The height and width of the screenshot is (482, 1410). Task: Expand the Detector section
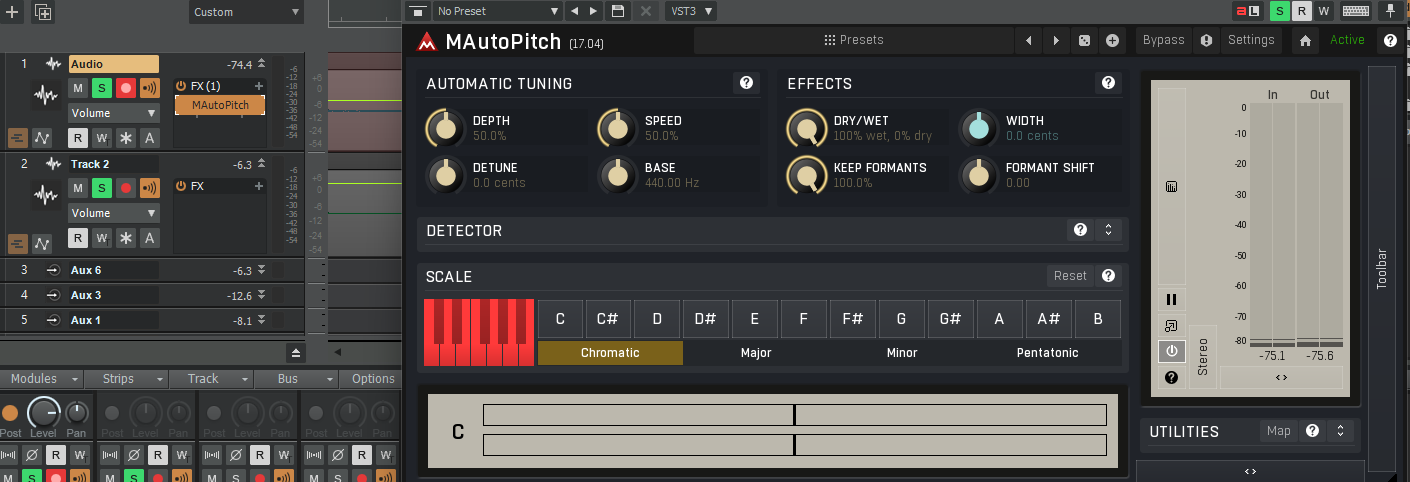point(1107,230)
